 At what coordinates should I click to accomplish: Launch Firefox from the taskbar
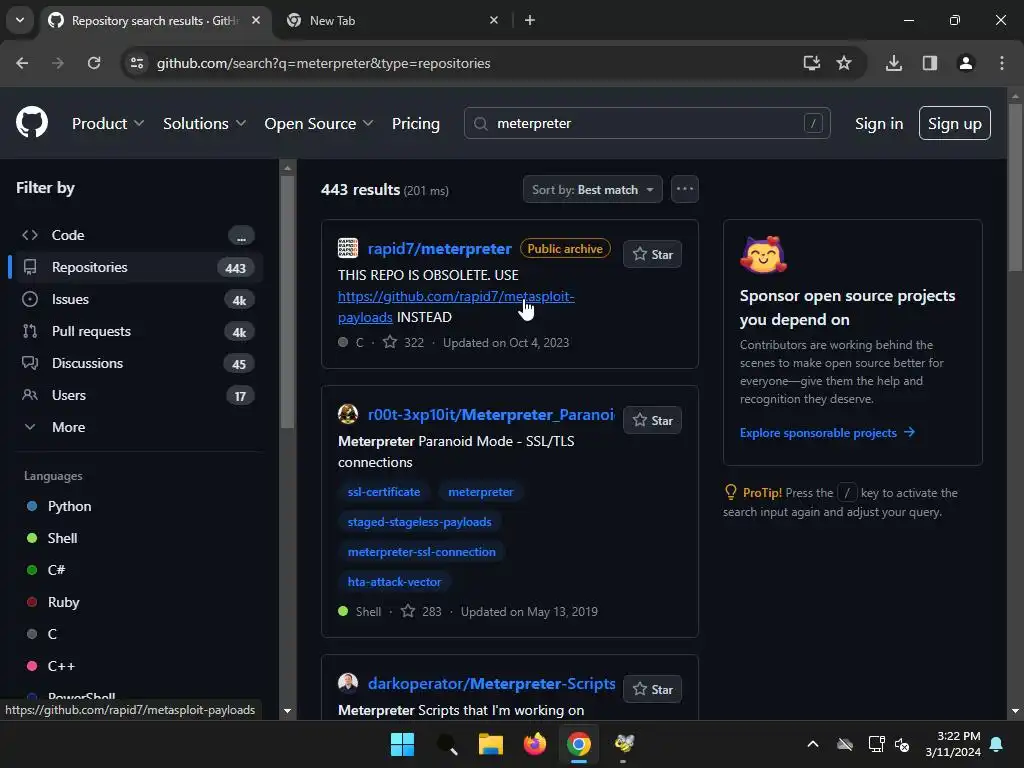[x=535, y=744]
